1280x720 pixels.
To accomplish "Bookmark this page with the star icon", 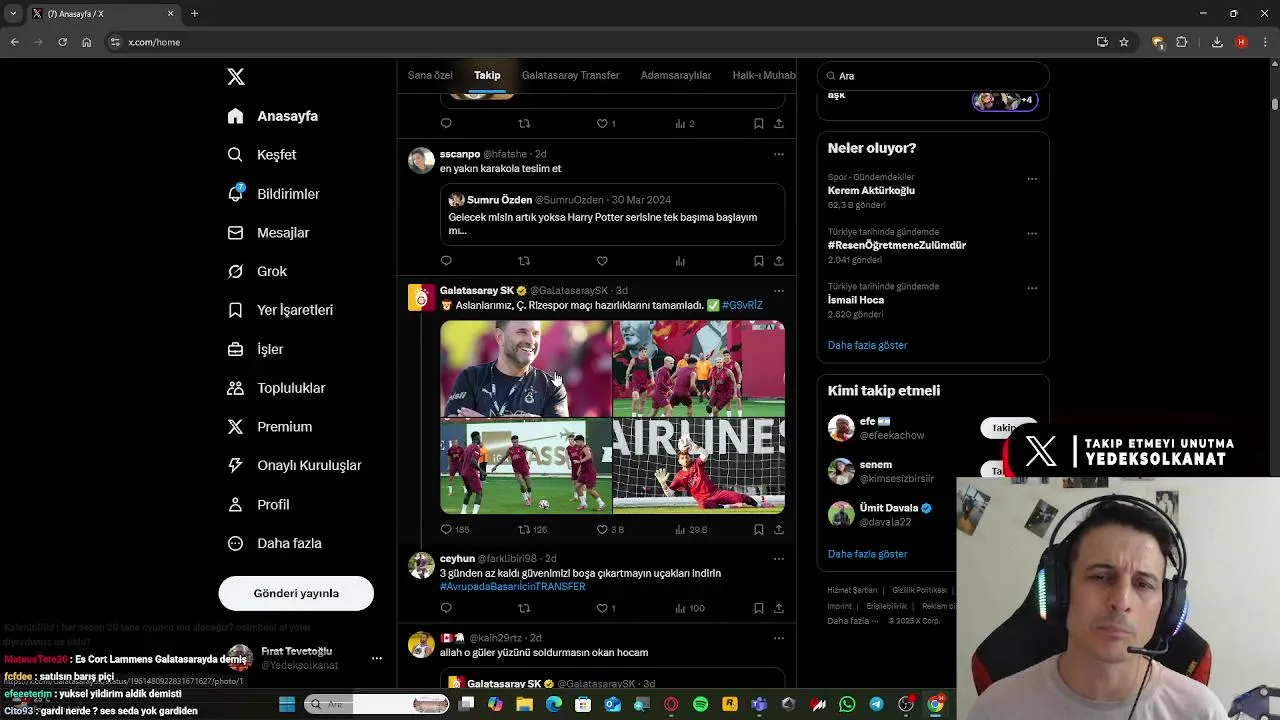I will coord(1124,42).
